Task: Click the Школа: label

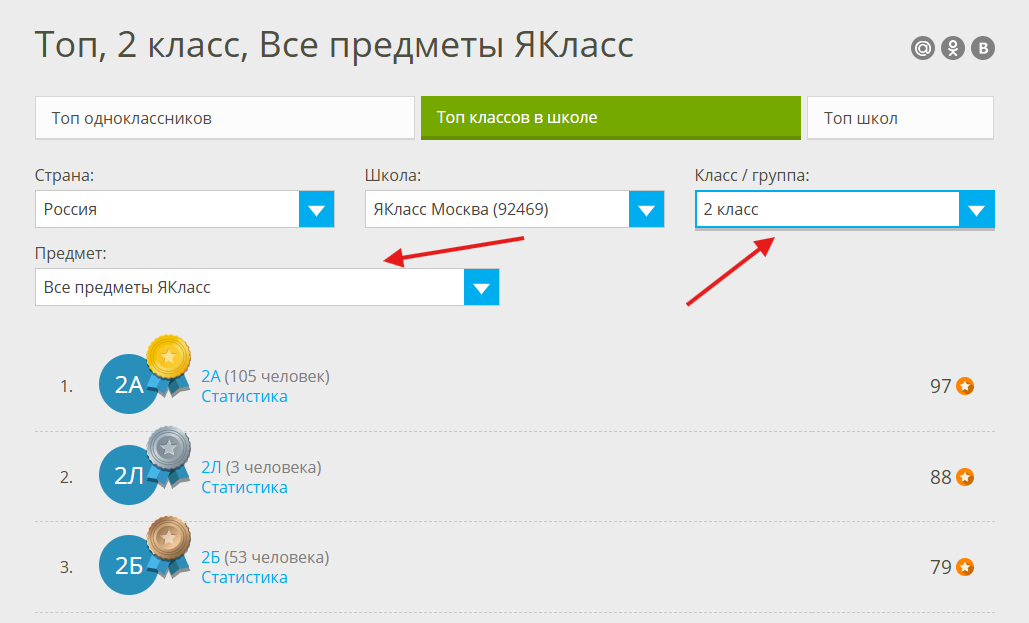Action: point(393,175)
